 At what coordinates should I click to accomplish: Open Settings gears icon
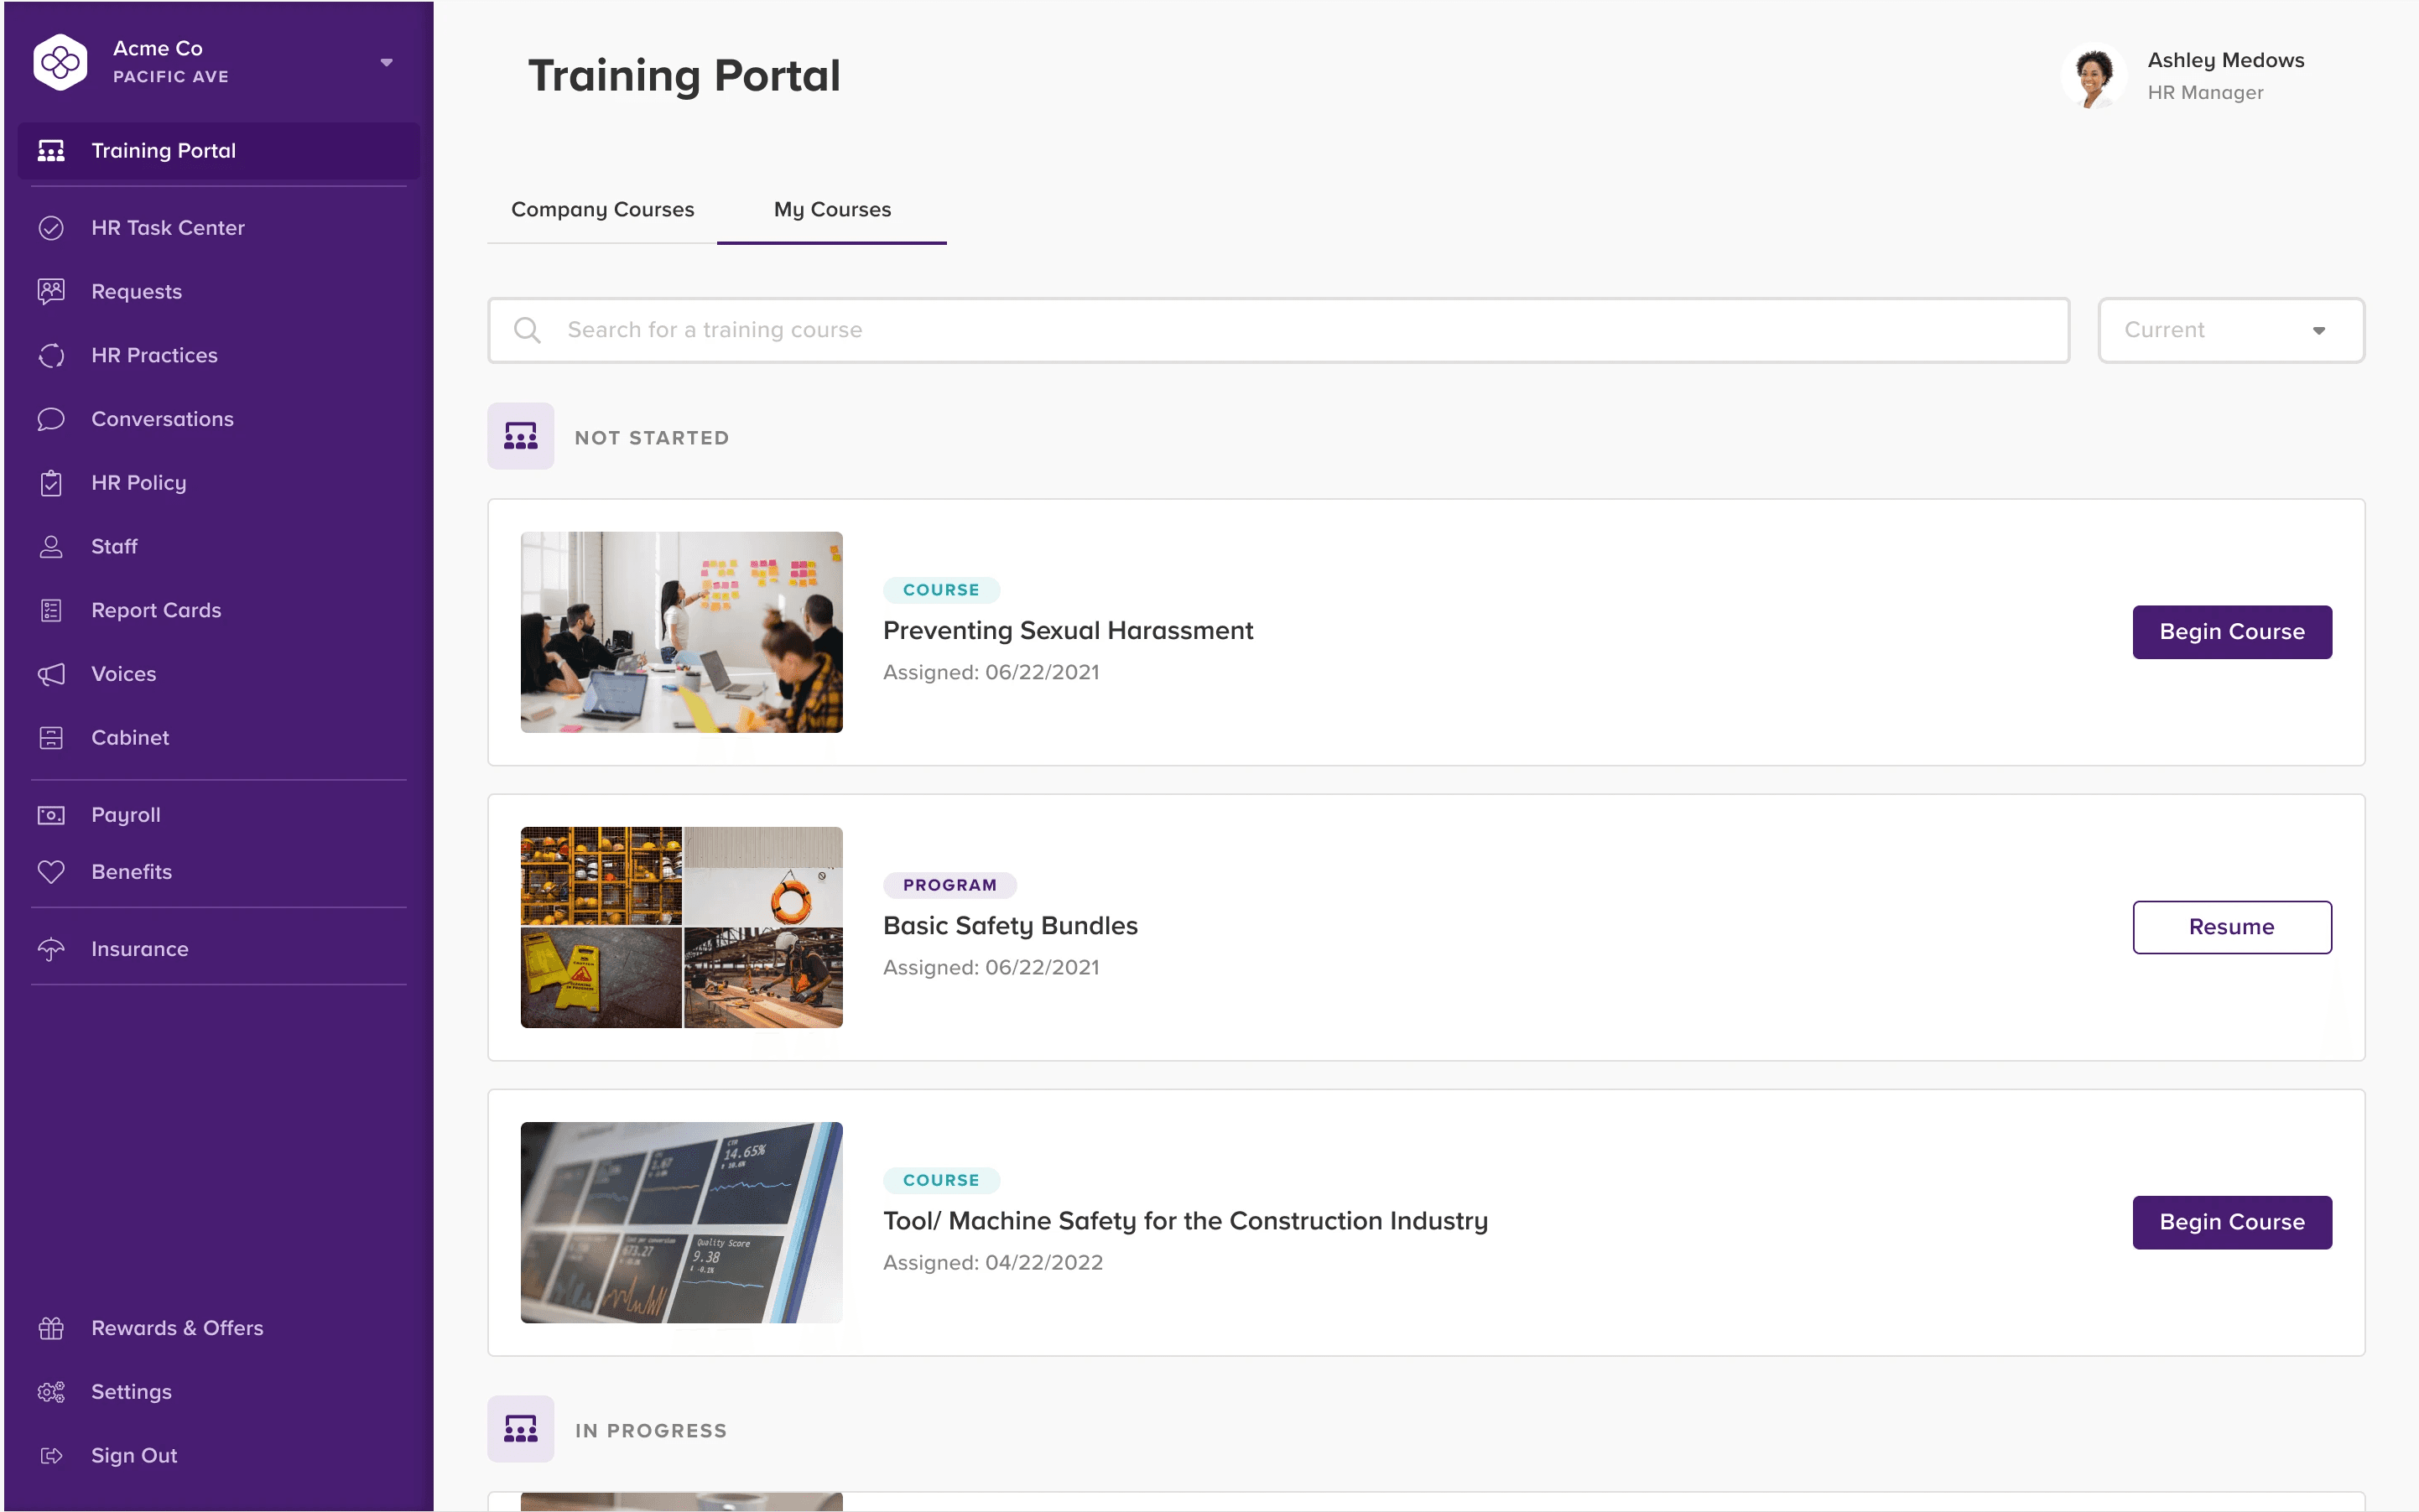point(51,1392)
